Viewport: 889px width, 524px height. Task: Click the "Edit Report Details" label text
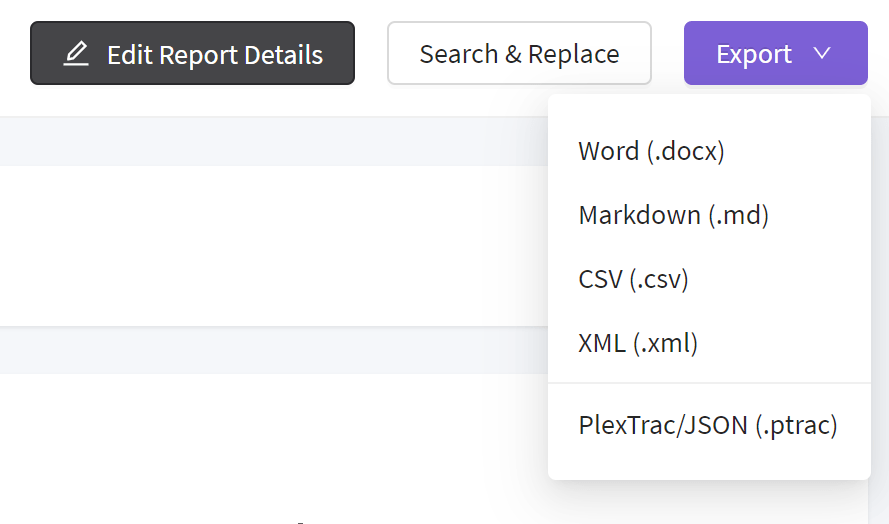[x=215, y=54]
